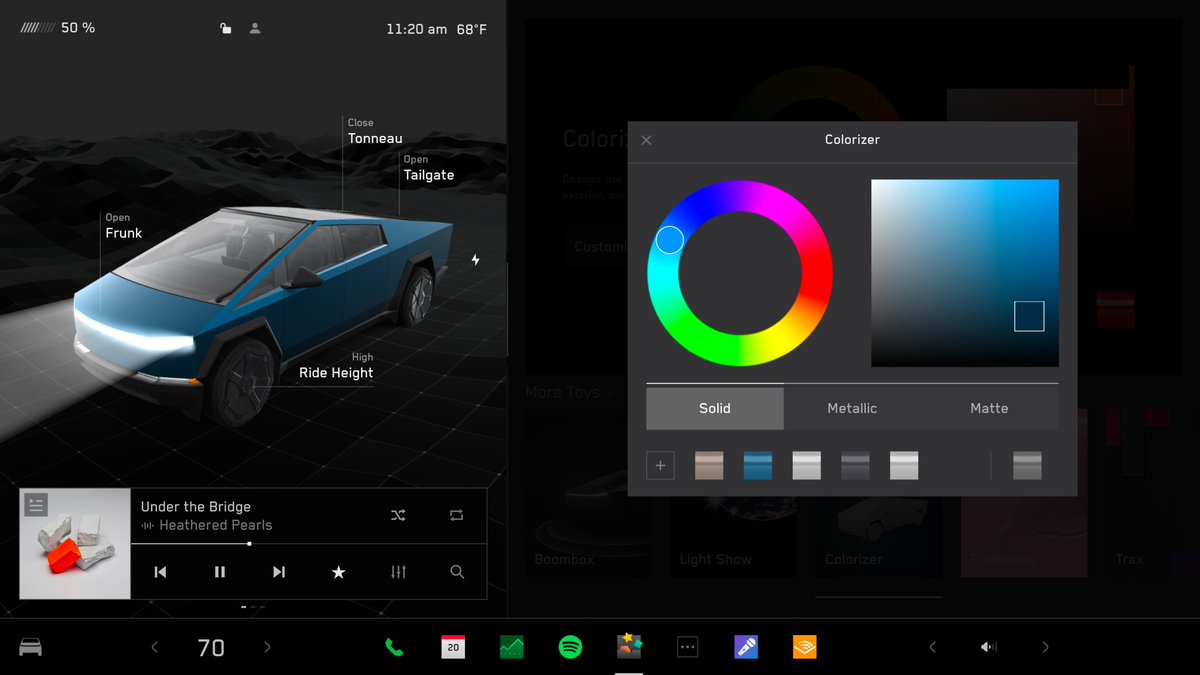Toggle repeat in the media player
The height and width of the screenshot is (675, 1200).
point(457,515)
